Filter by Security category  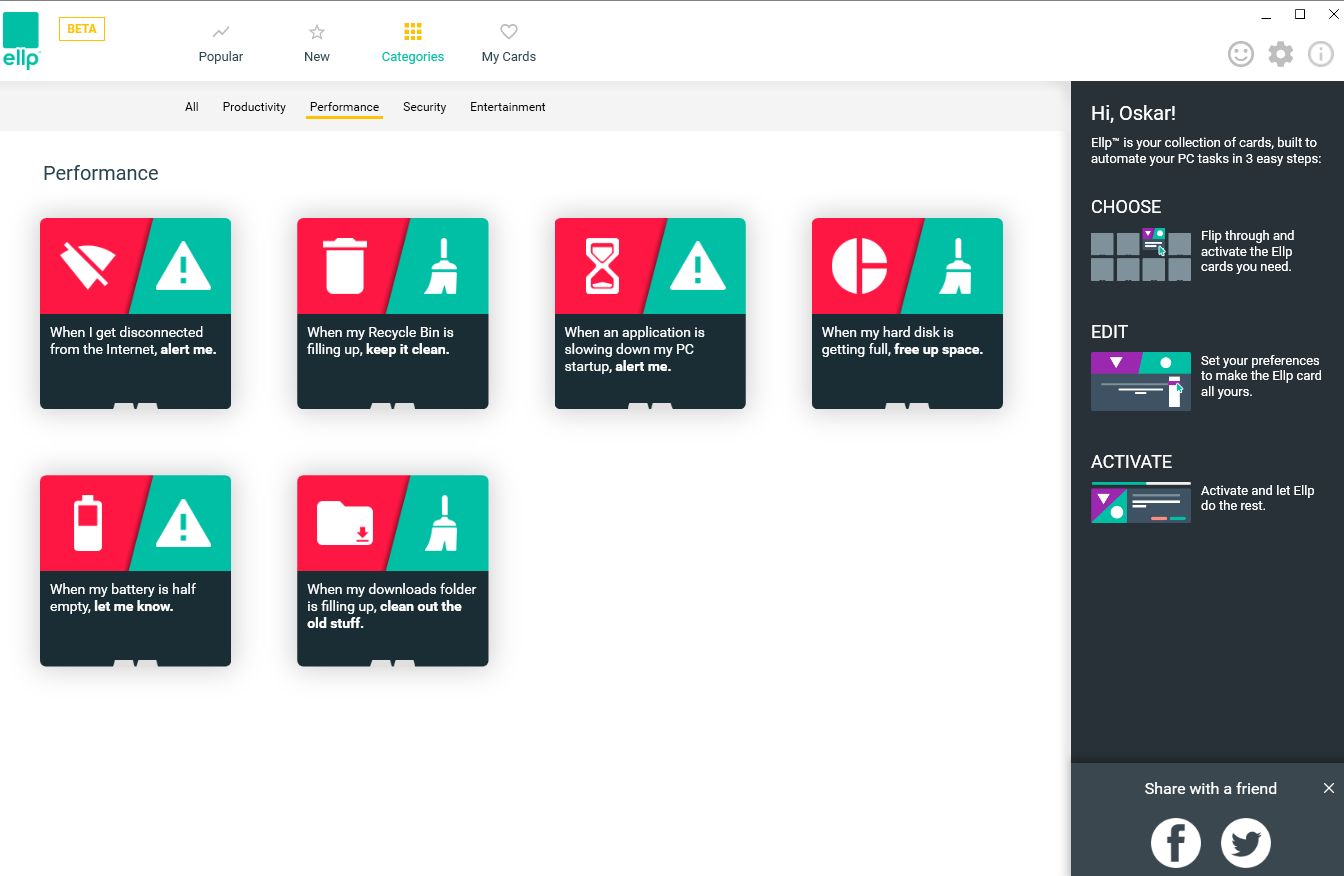(425, 107)
